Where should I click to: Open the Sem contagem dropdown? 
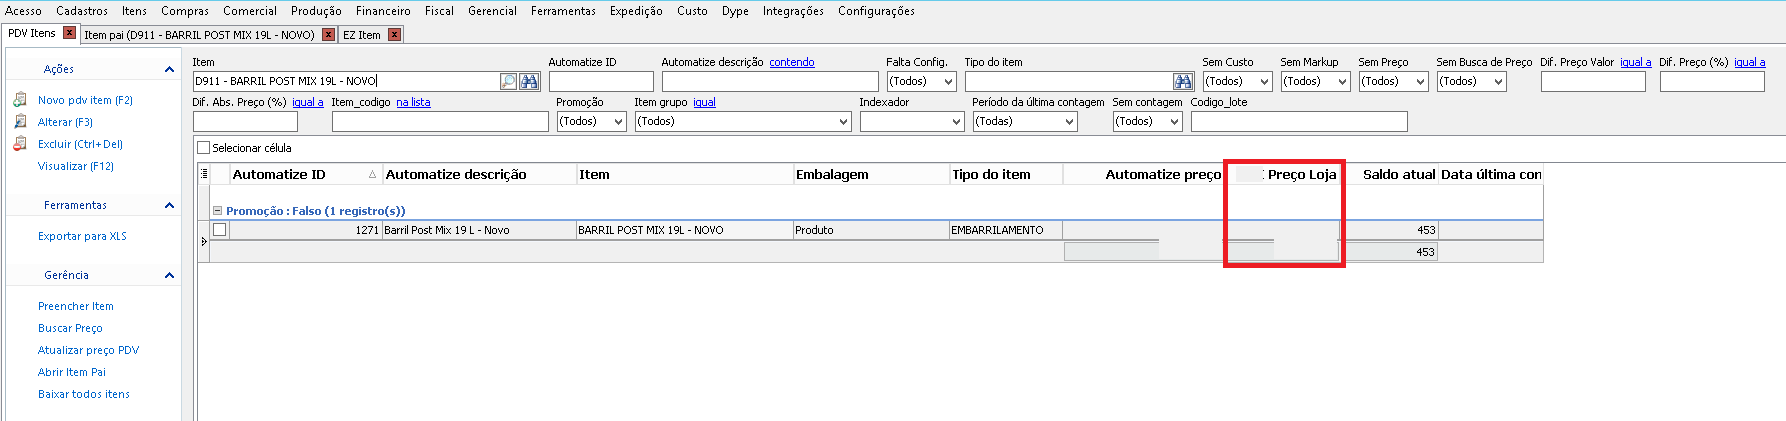pos(1175,121)
